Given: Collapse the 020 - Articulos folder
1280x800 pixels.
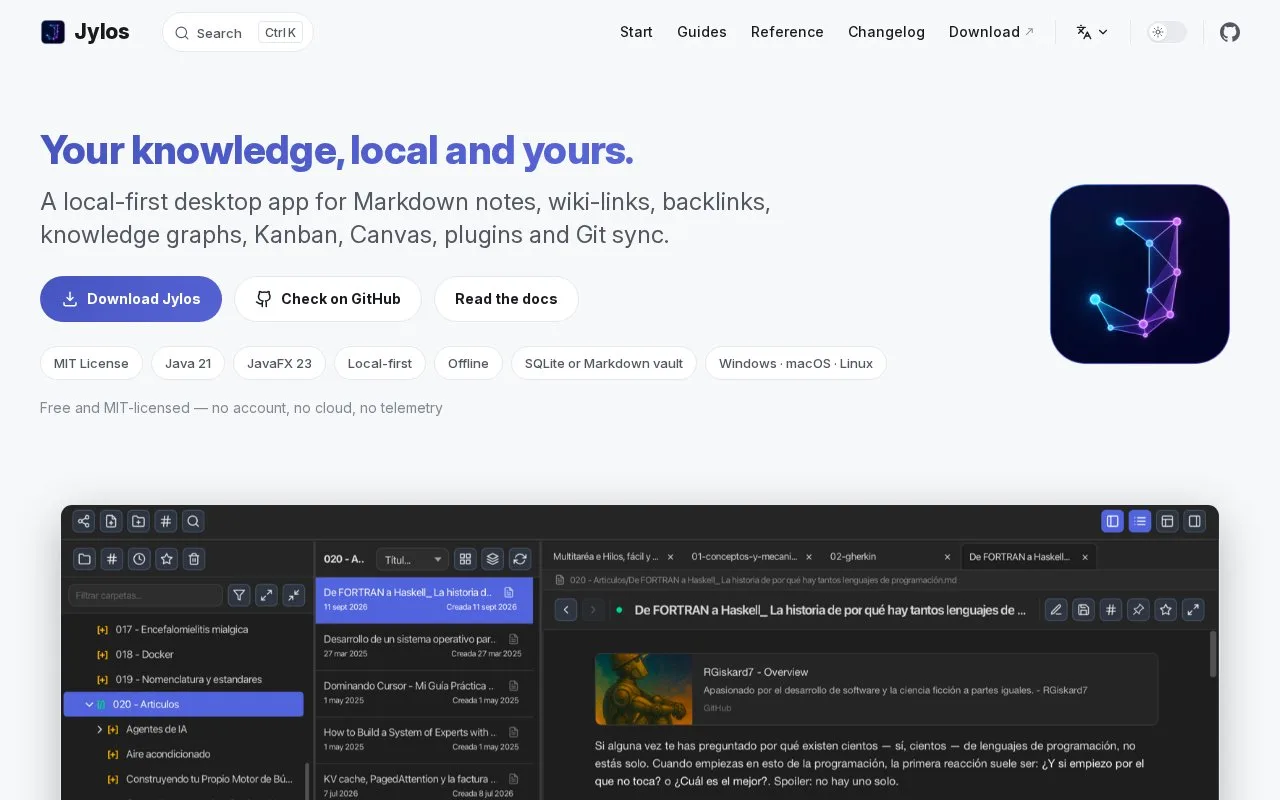Looking at the screenshot, I should click(90, 704).
